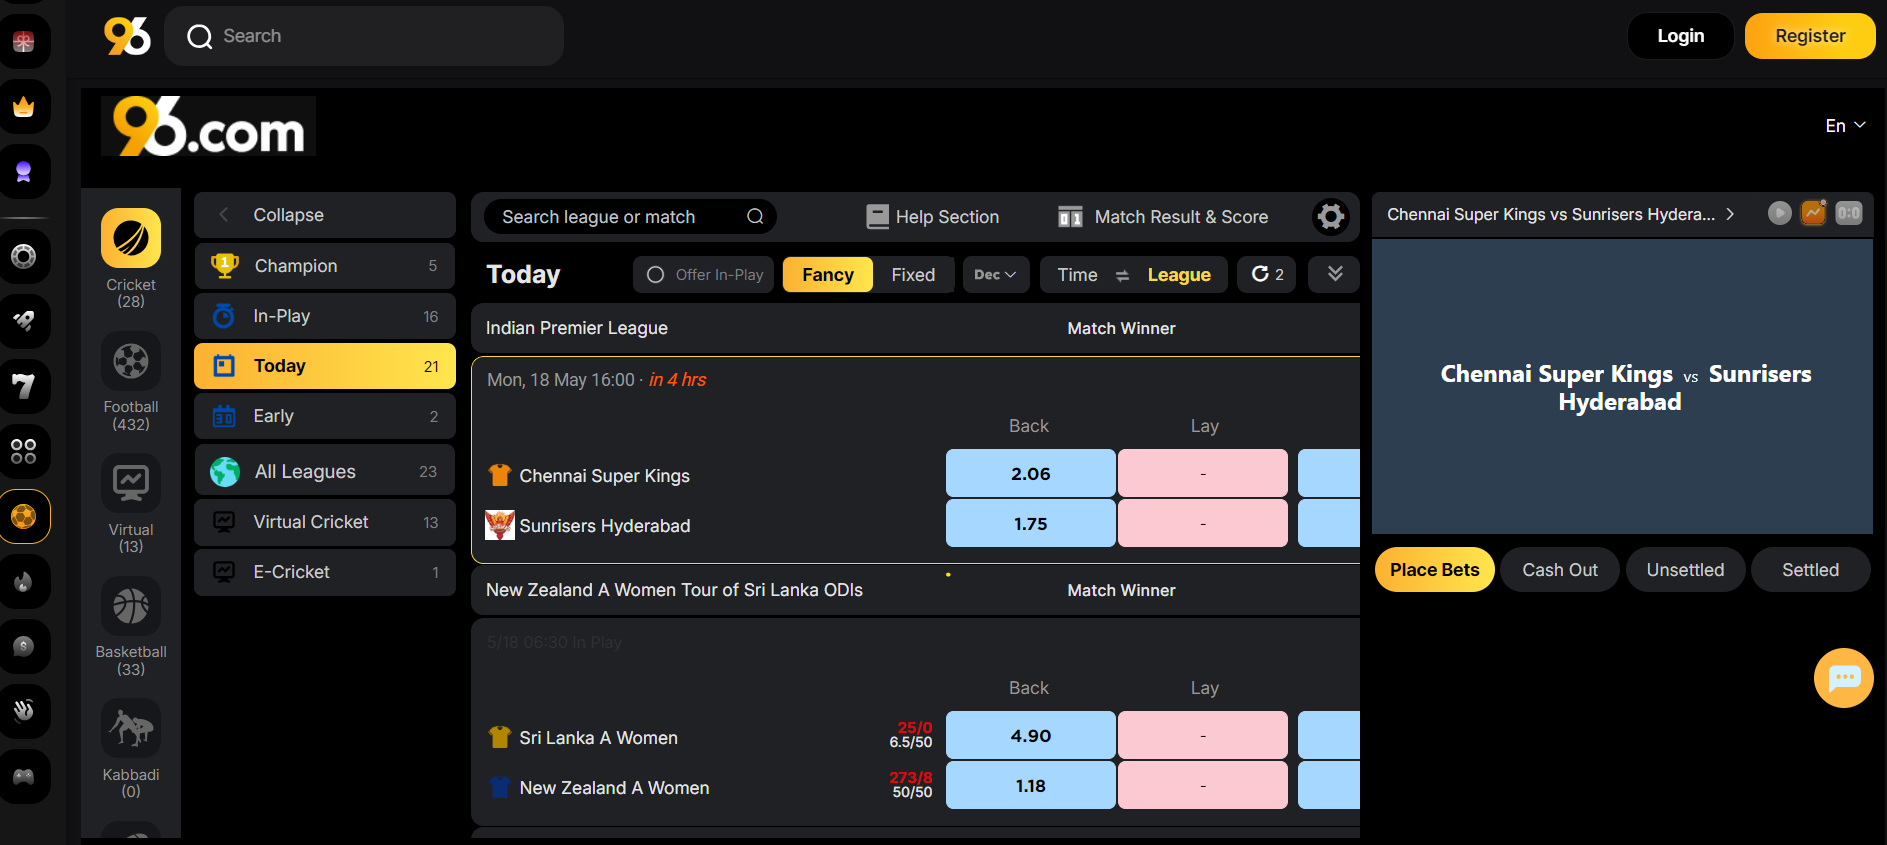Open the red gift icon at top of strip
The height and width of the screenshot is (845, 1887).
coord(24,42)
